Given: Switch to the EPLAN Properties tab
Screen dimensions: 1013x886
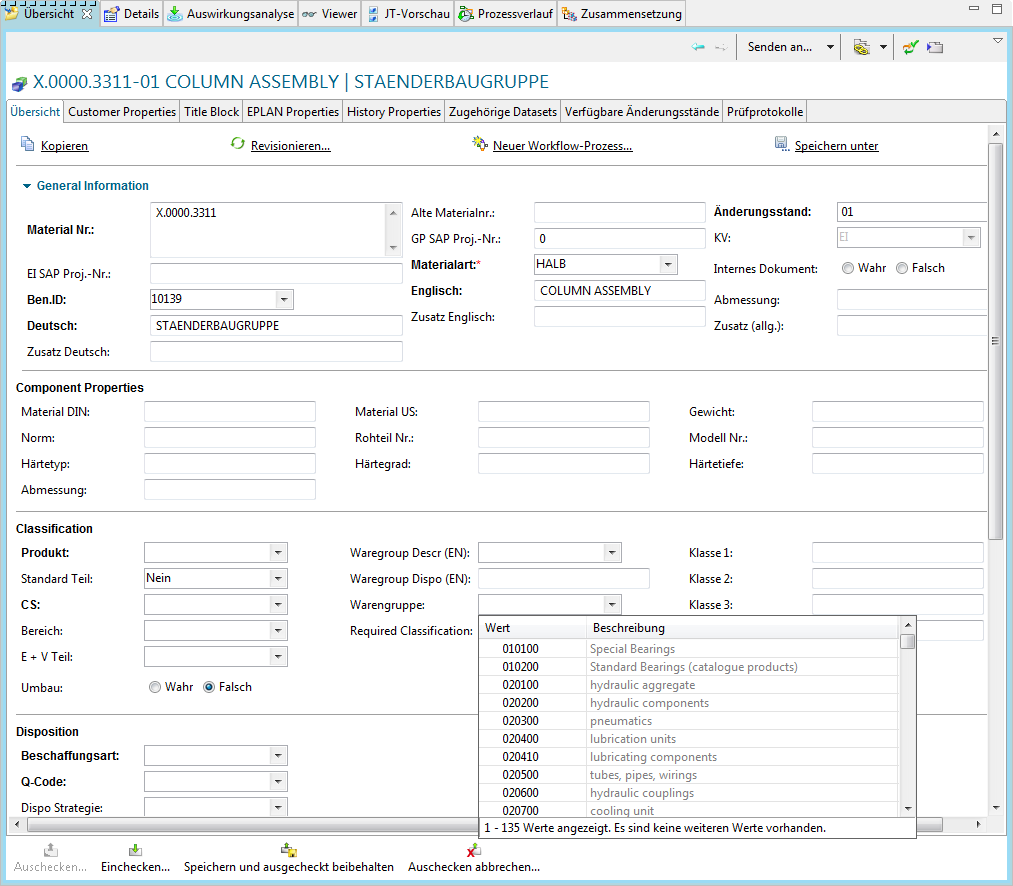Looking at the screenshot, I should coord(293,112).
